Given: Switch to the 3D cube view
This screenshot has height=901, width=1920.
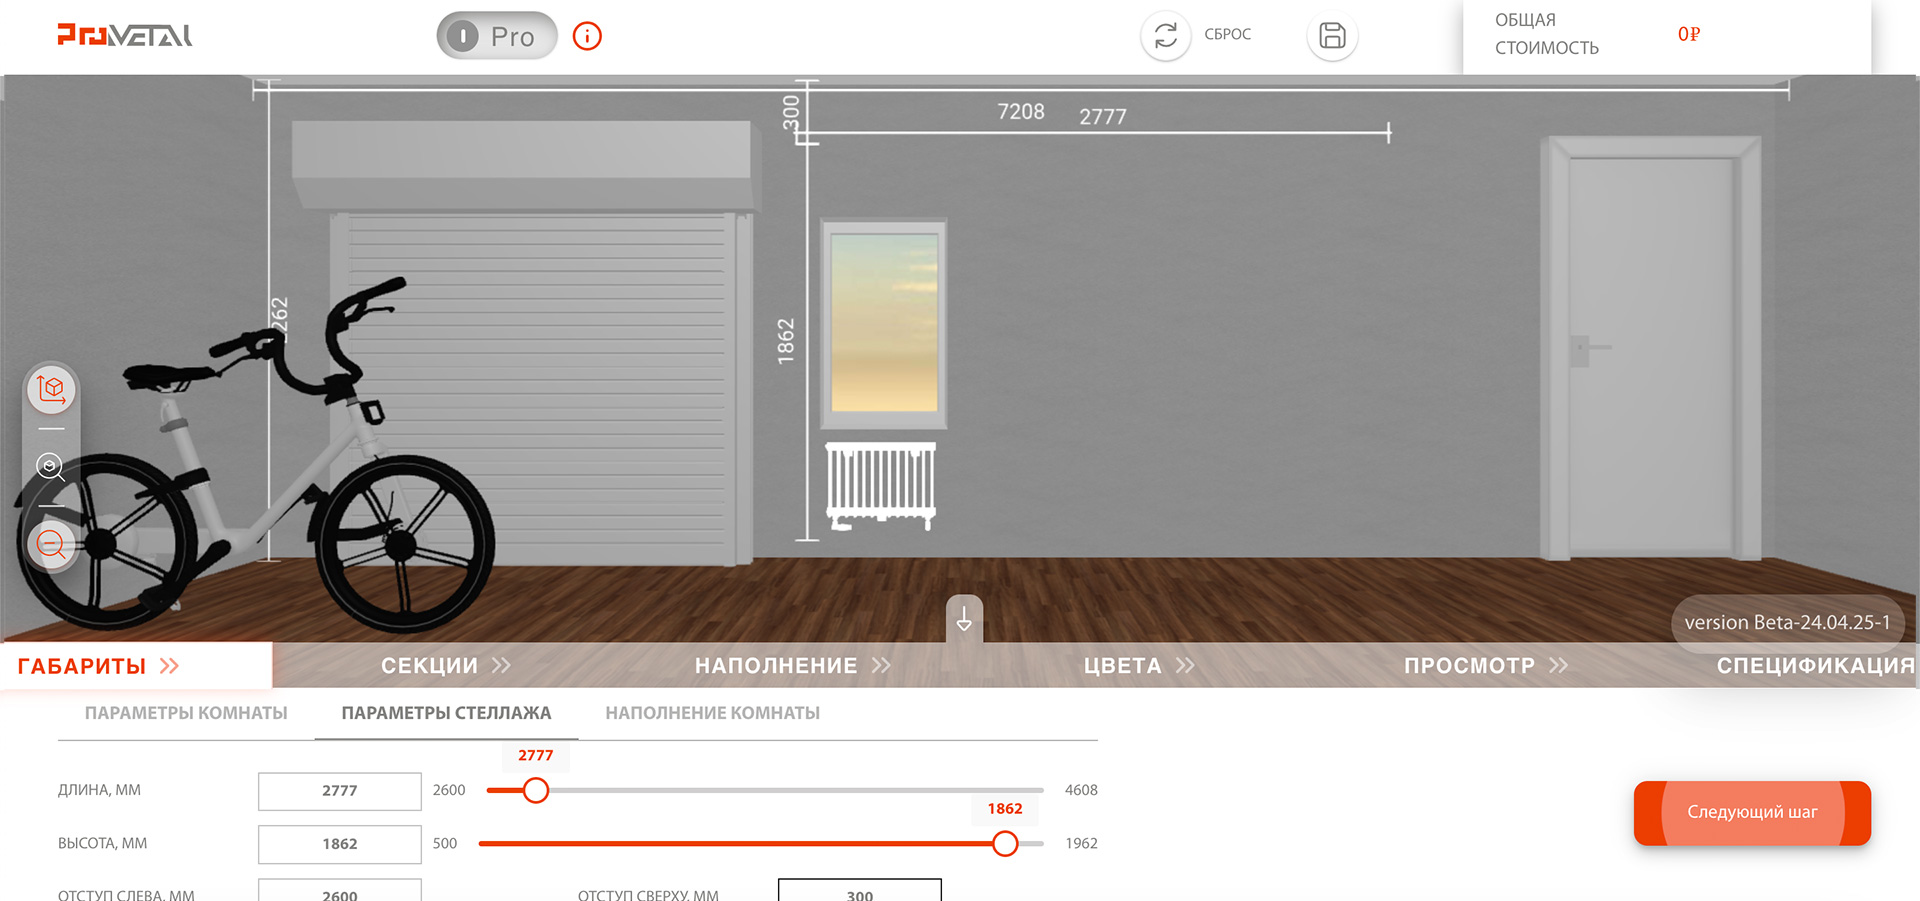Looking at the screenshot, I should 51,389.
